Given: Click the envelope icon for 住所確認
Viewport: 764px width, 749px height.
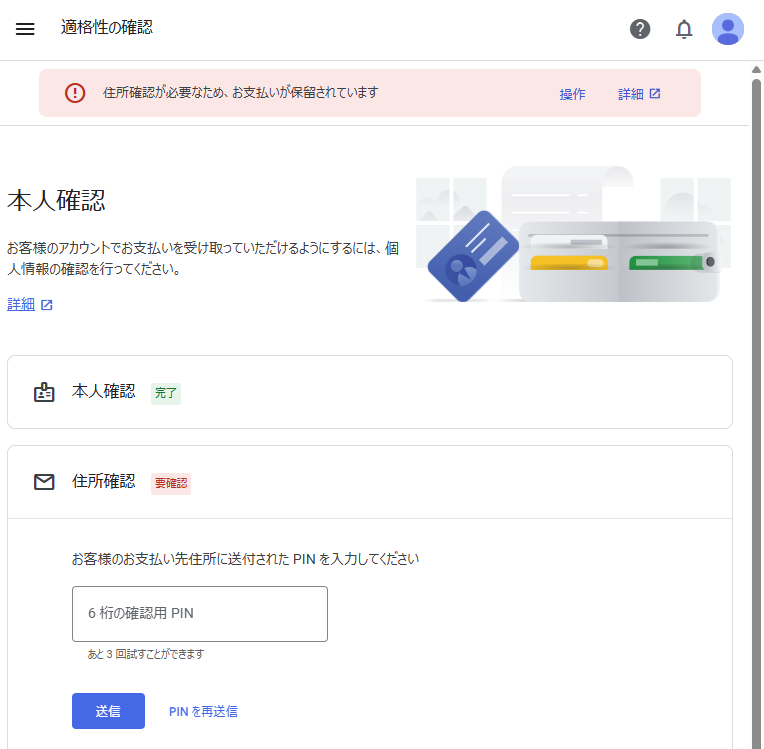Looking at the screenshot, I should (44, 482).
